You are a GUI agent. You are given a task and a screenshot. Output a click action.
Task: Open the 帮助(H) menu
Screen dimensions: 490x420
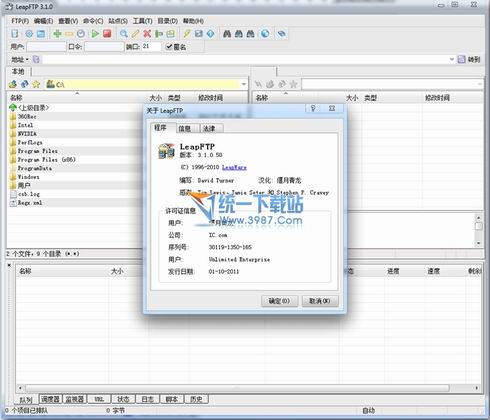(x=193, y=21)
